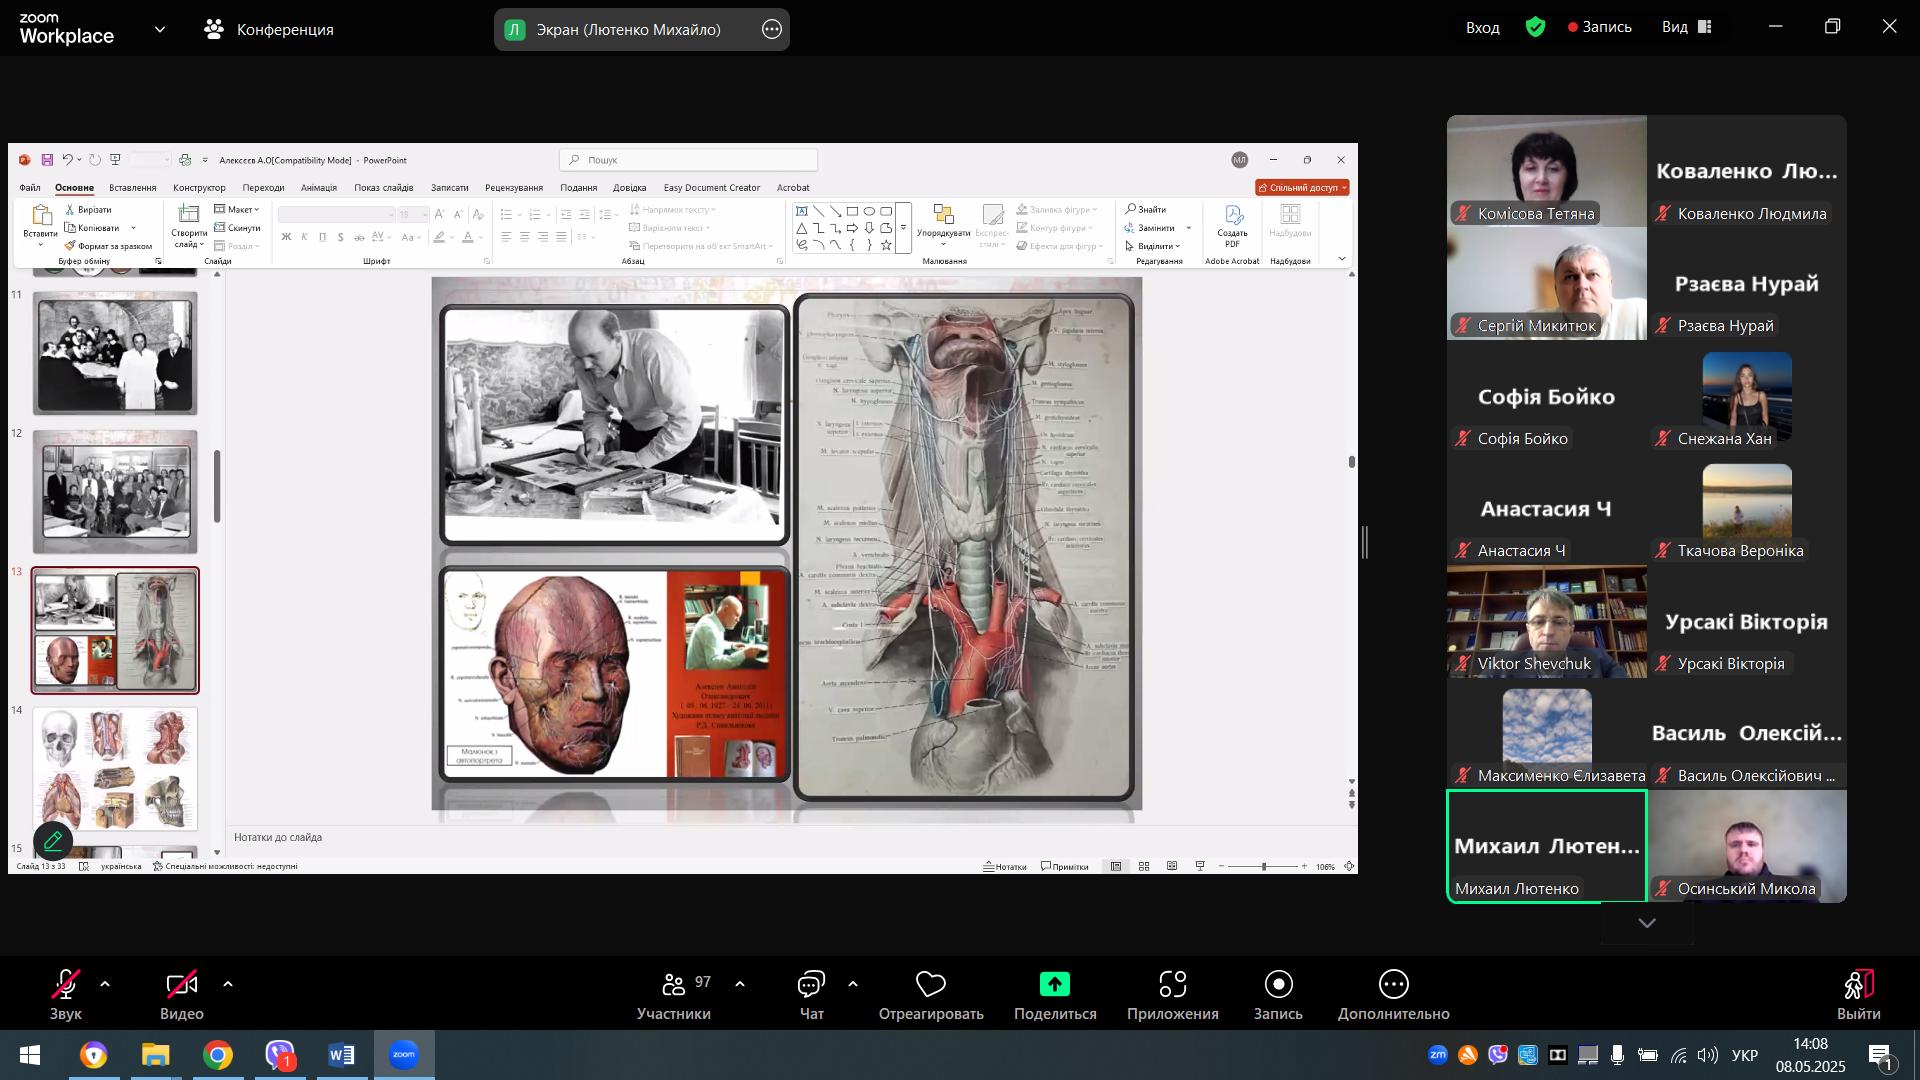Click the PowerPoint zoom slider
1920x1080 pixels.
click(1264, 866)
